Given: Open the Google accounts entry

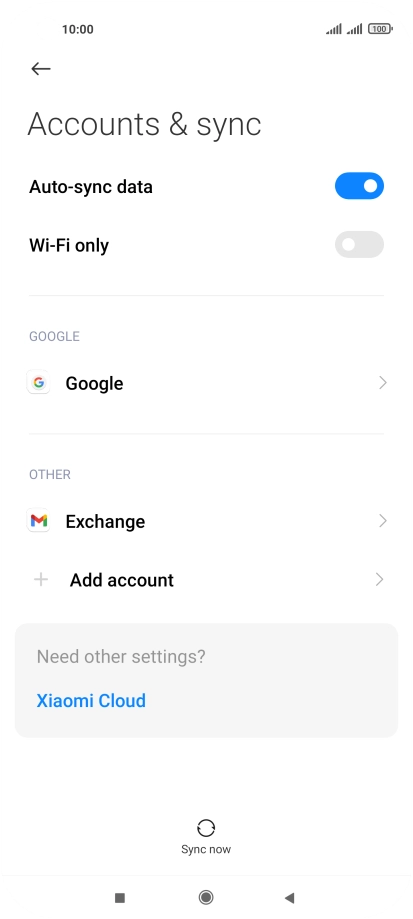Looking at the screenshot, I should (206, 383).
